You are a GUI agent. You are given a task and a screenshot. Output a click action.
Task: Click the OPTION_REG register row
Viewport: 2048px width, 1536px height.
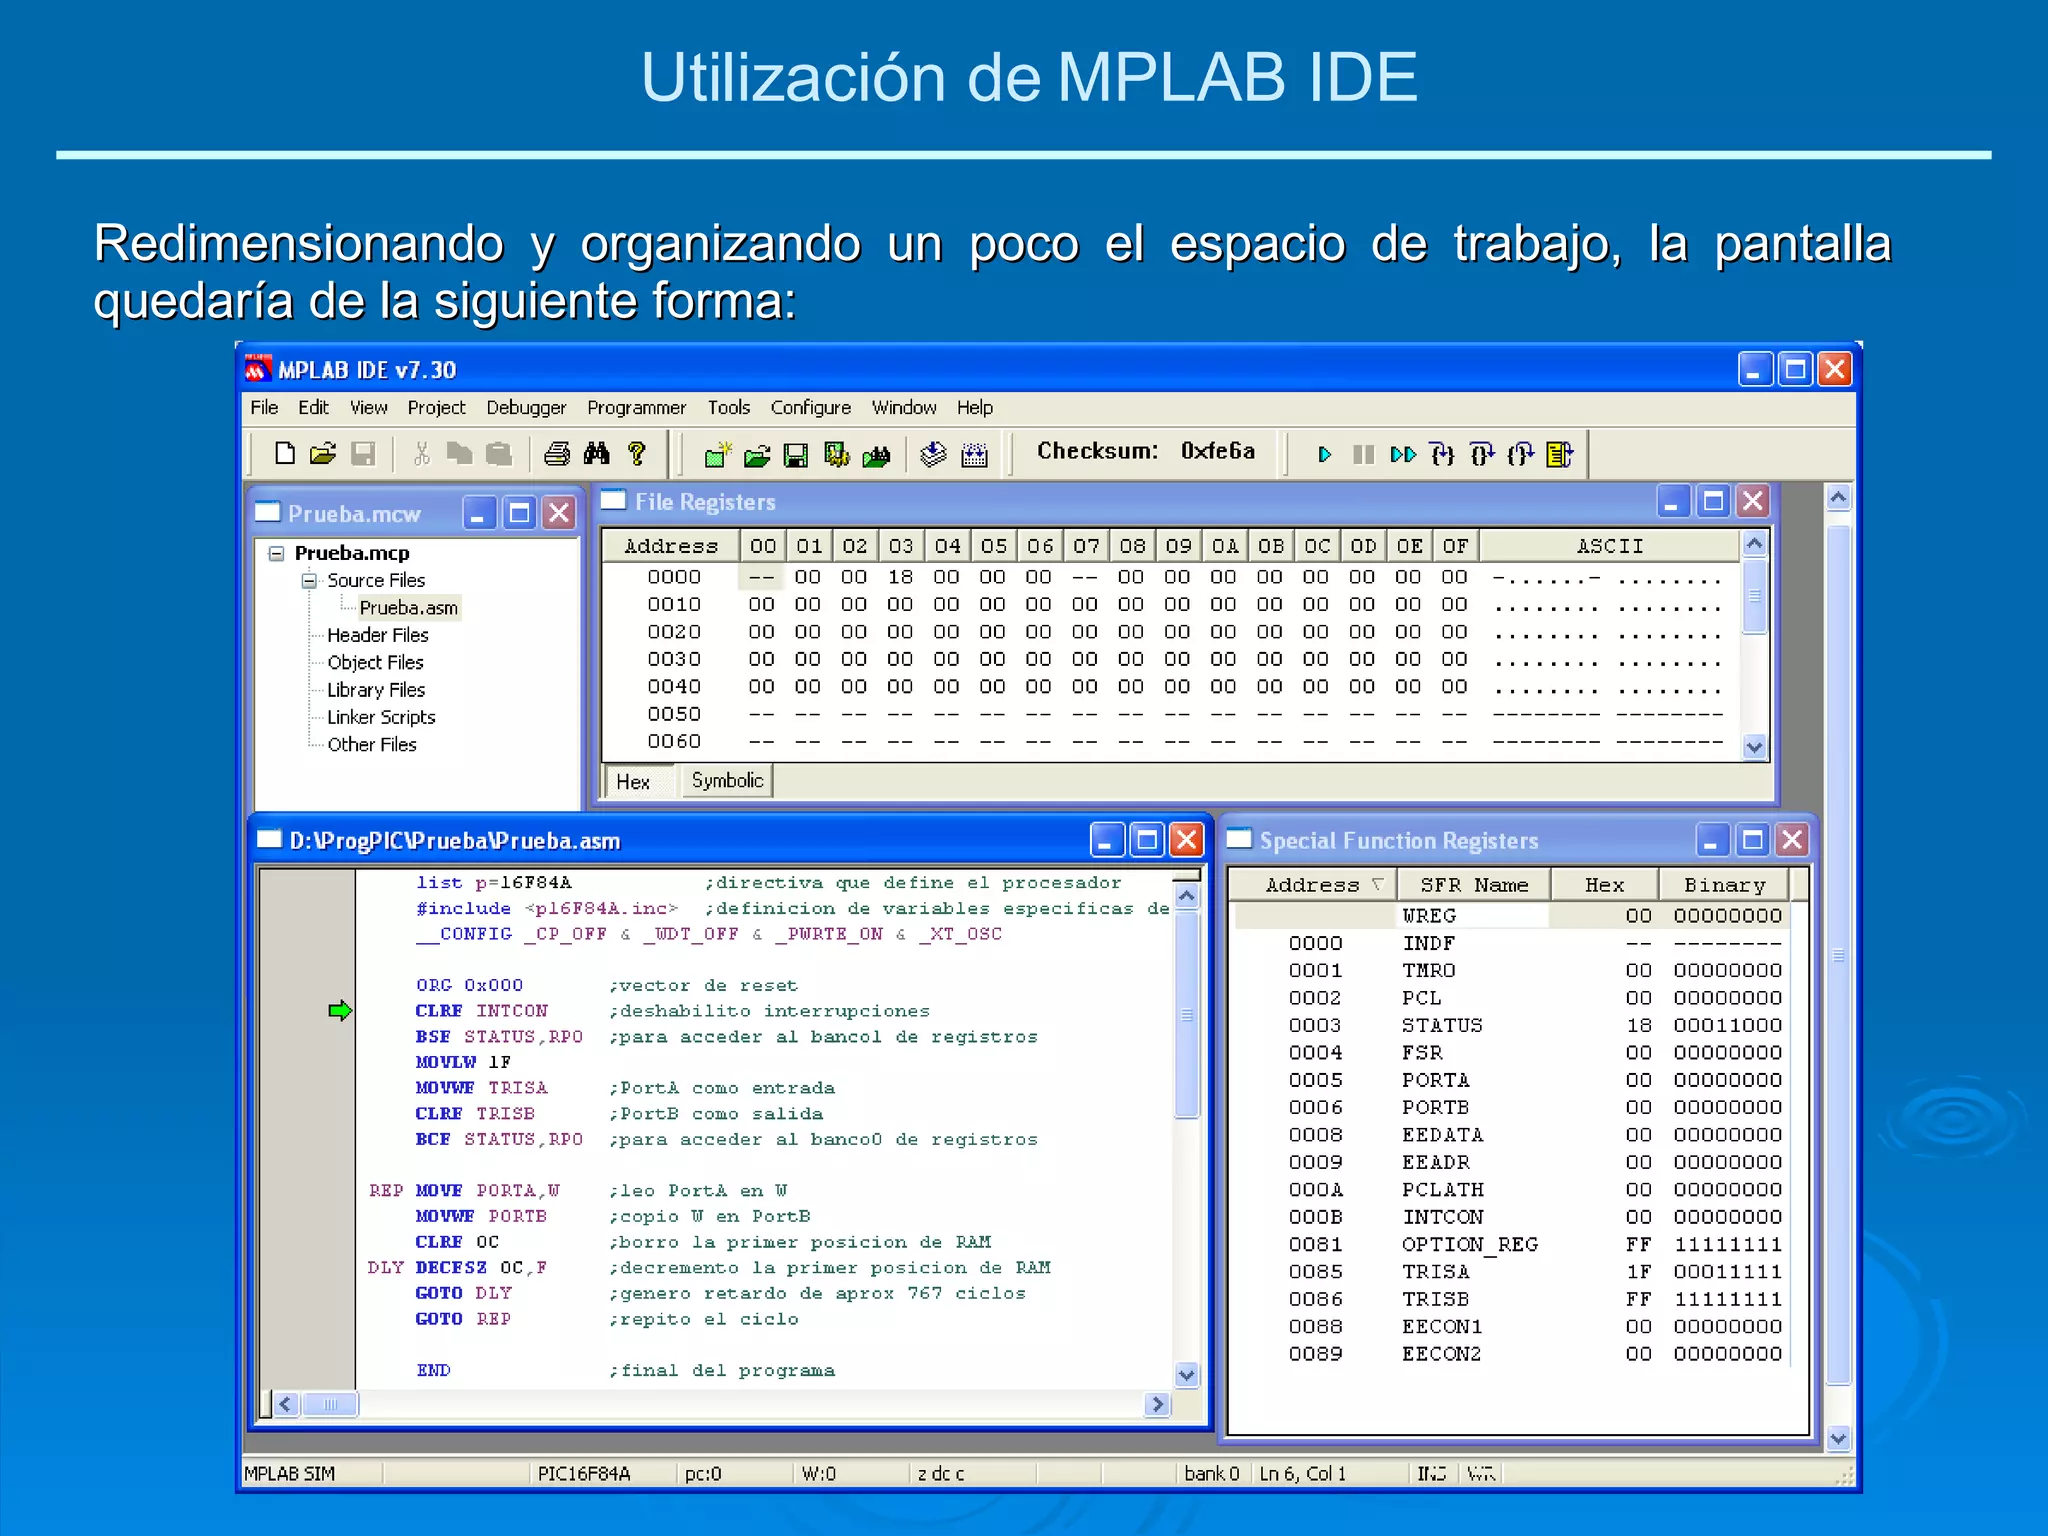(1512, 1245)
